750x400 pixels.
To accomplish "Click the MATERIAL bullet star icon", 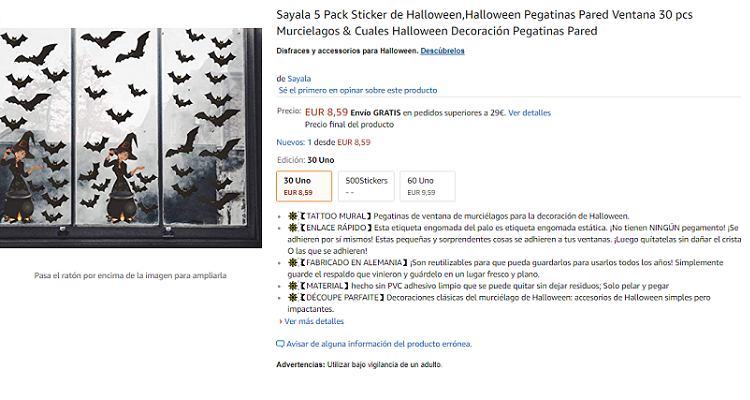I will point(291,286).
